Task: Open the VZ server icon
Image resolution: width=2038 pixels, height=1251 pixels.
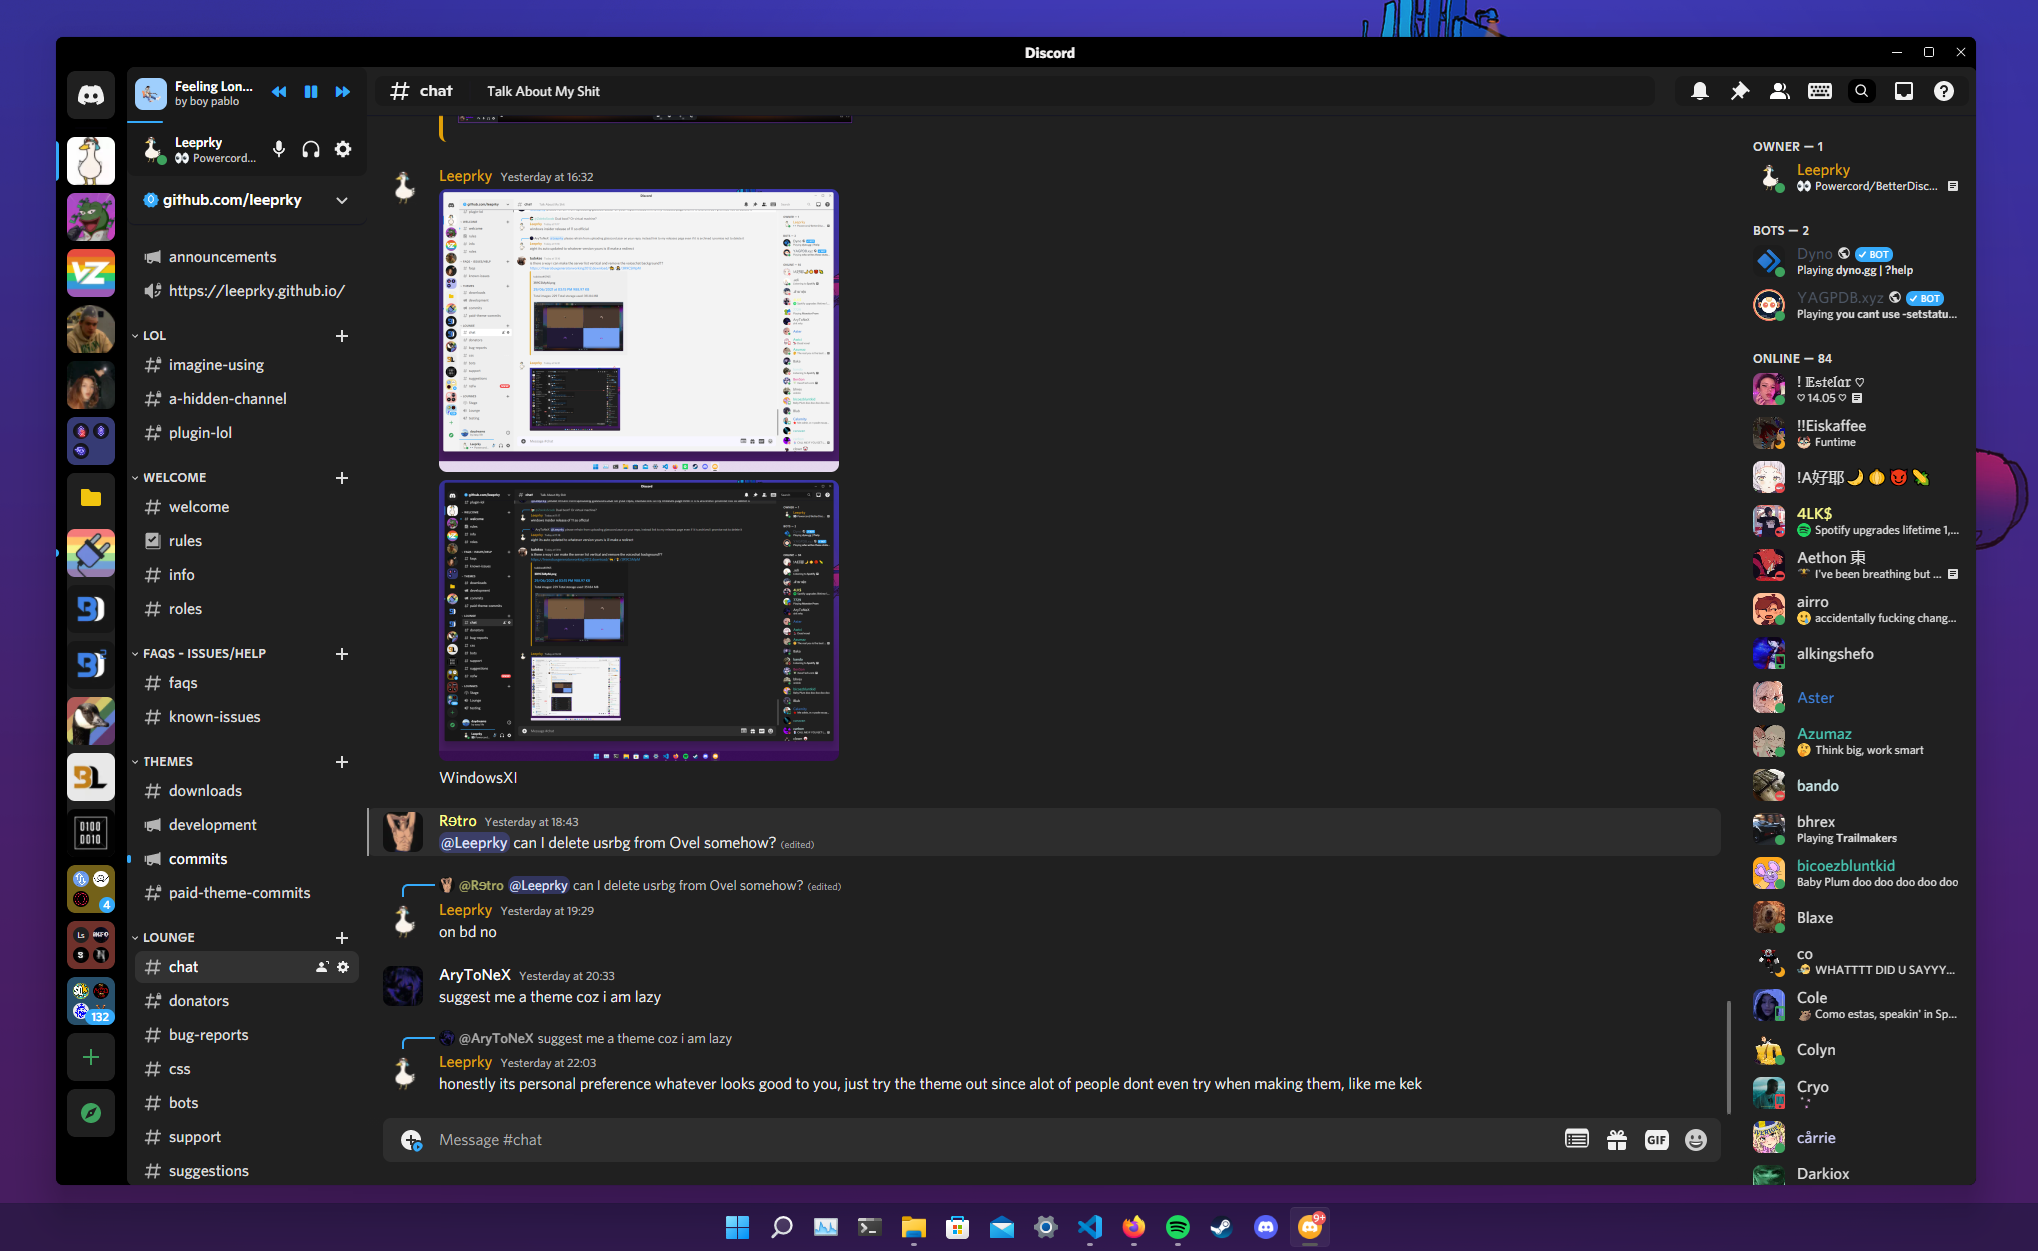Action: coord(91,273)
